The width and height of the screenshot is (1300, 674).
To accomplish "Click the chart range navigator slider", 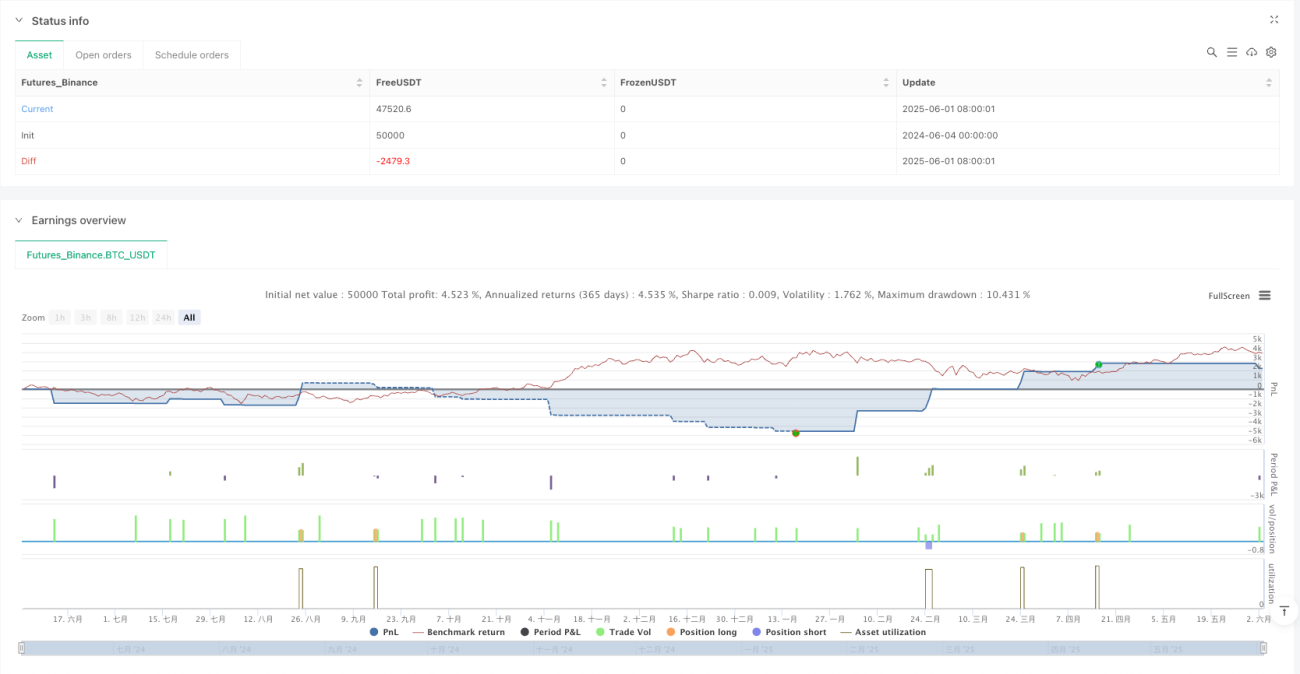I will point(644,649).
